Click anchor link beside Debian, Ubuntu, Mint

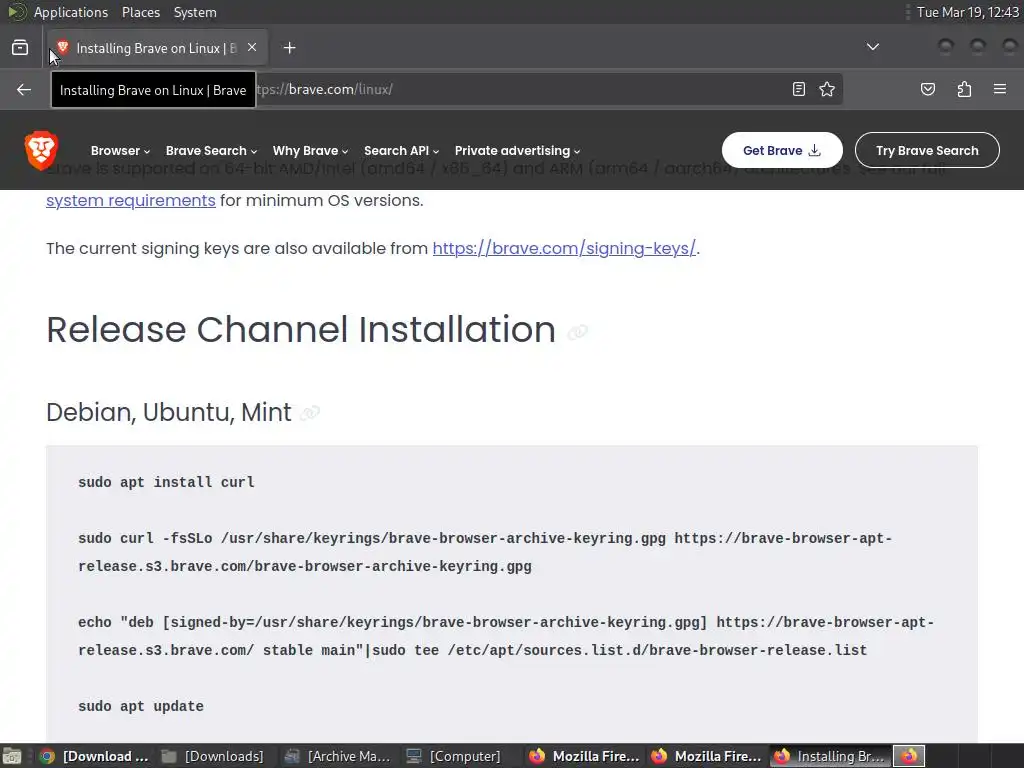[x=310, y=413]
